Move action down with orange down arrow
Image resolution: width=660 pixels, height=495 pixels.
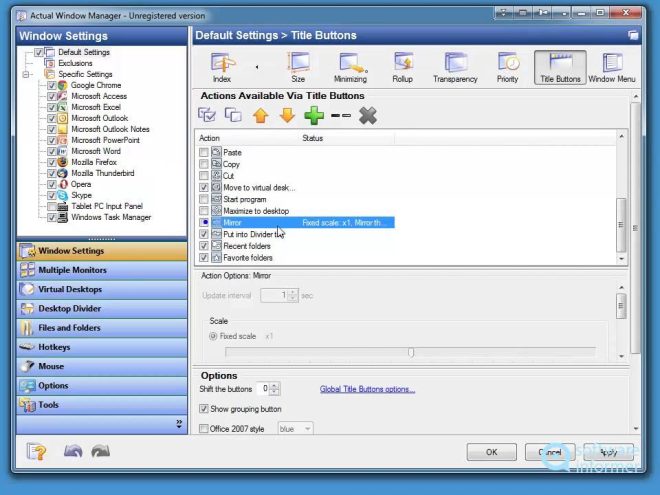(x=287, y=115)
